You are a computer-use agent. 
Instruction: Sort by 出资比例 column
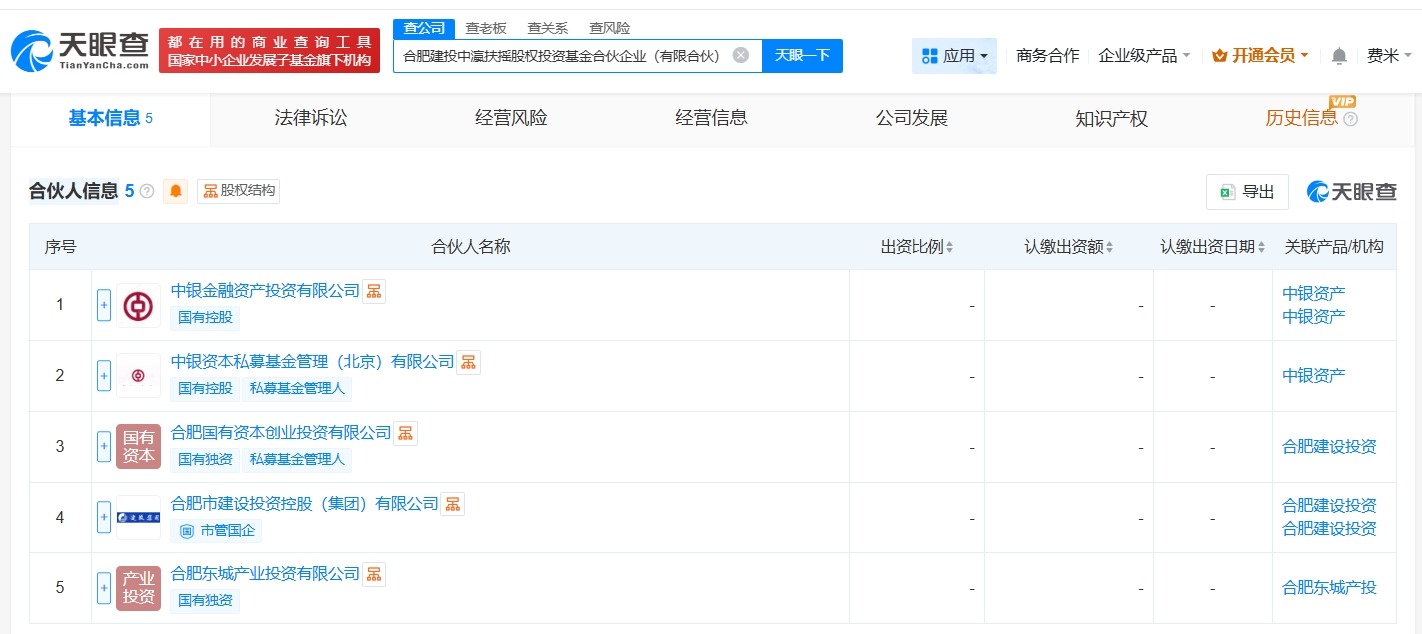tap(917, 247)
